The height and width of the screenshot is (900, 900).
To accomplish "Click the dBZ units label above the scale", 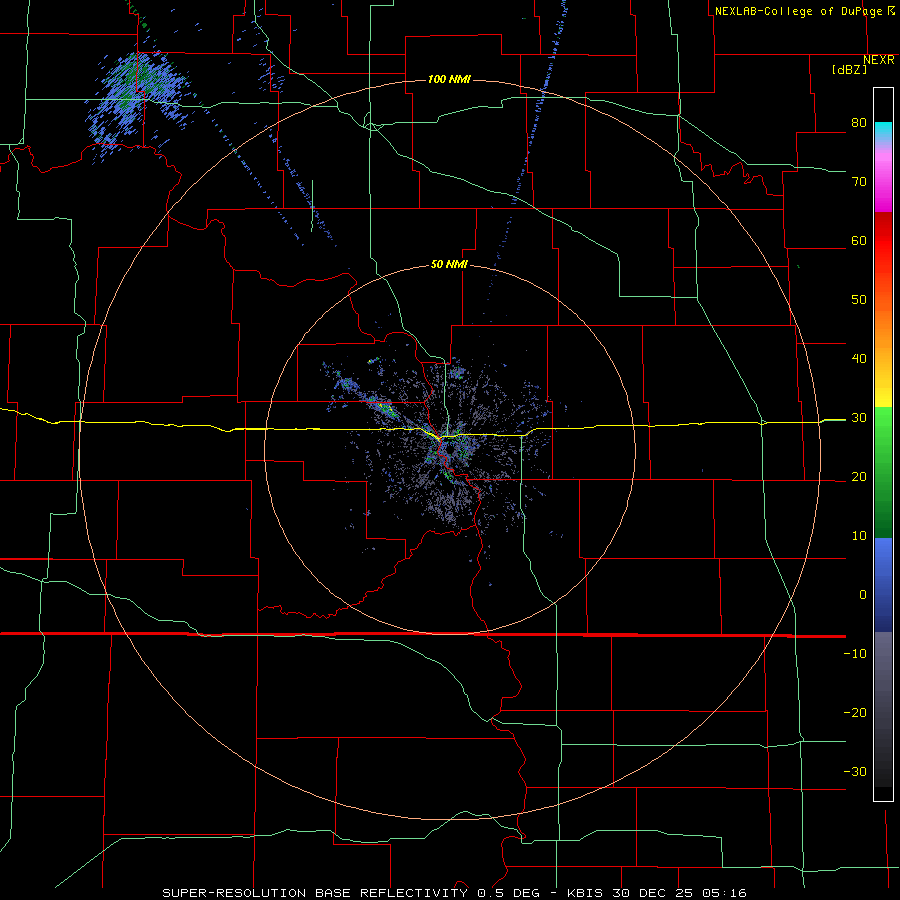I will 849,70.
